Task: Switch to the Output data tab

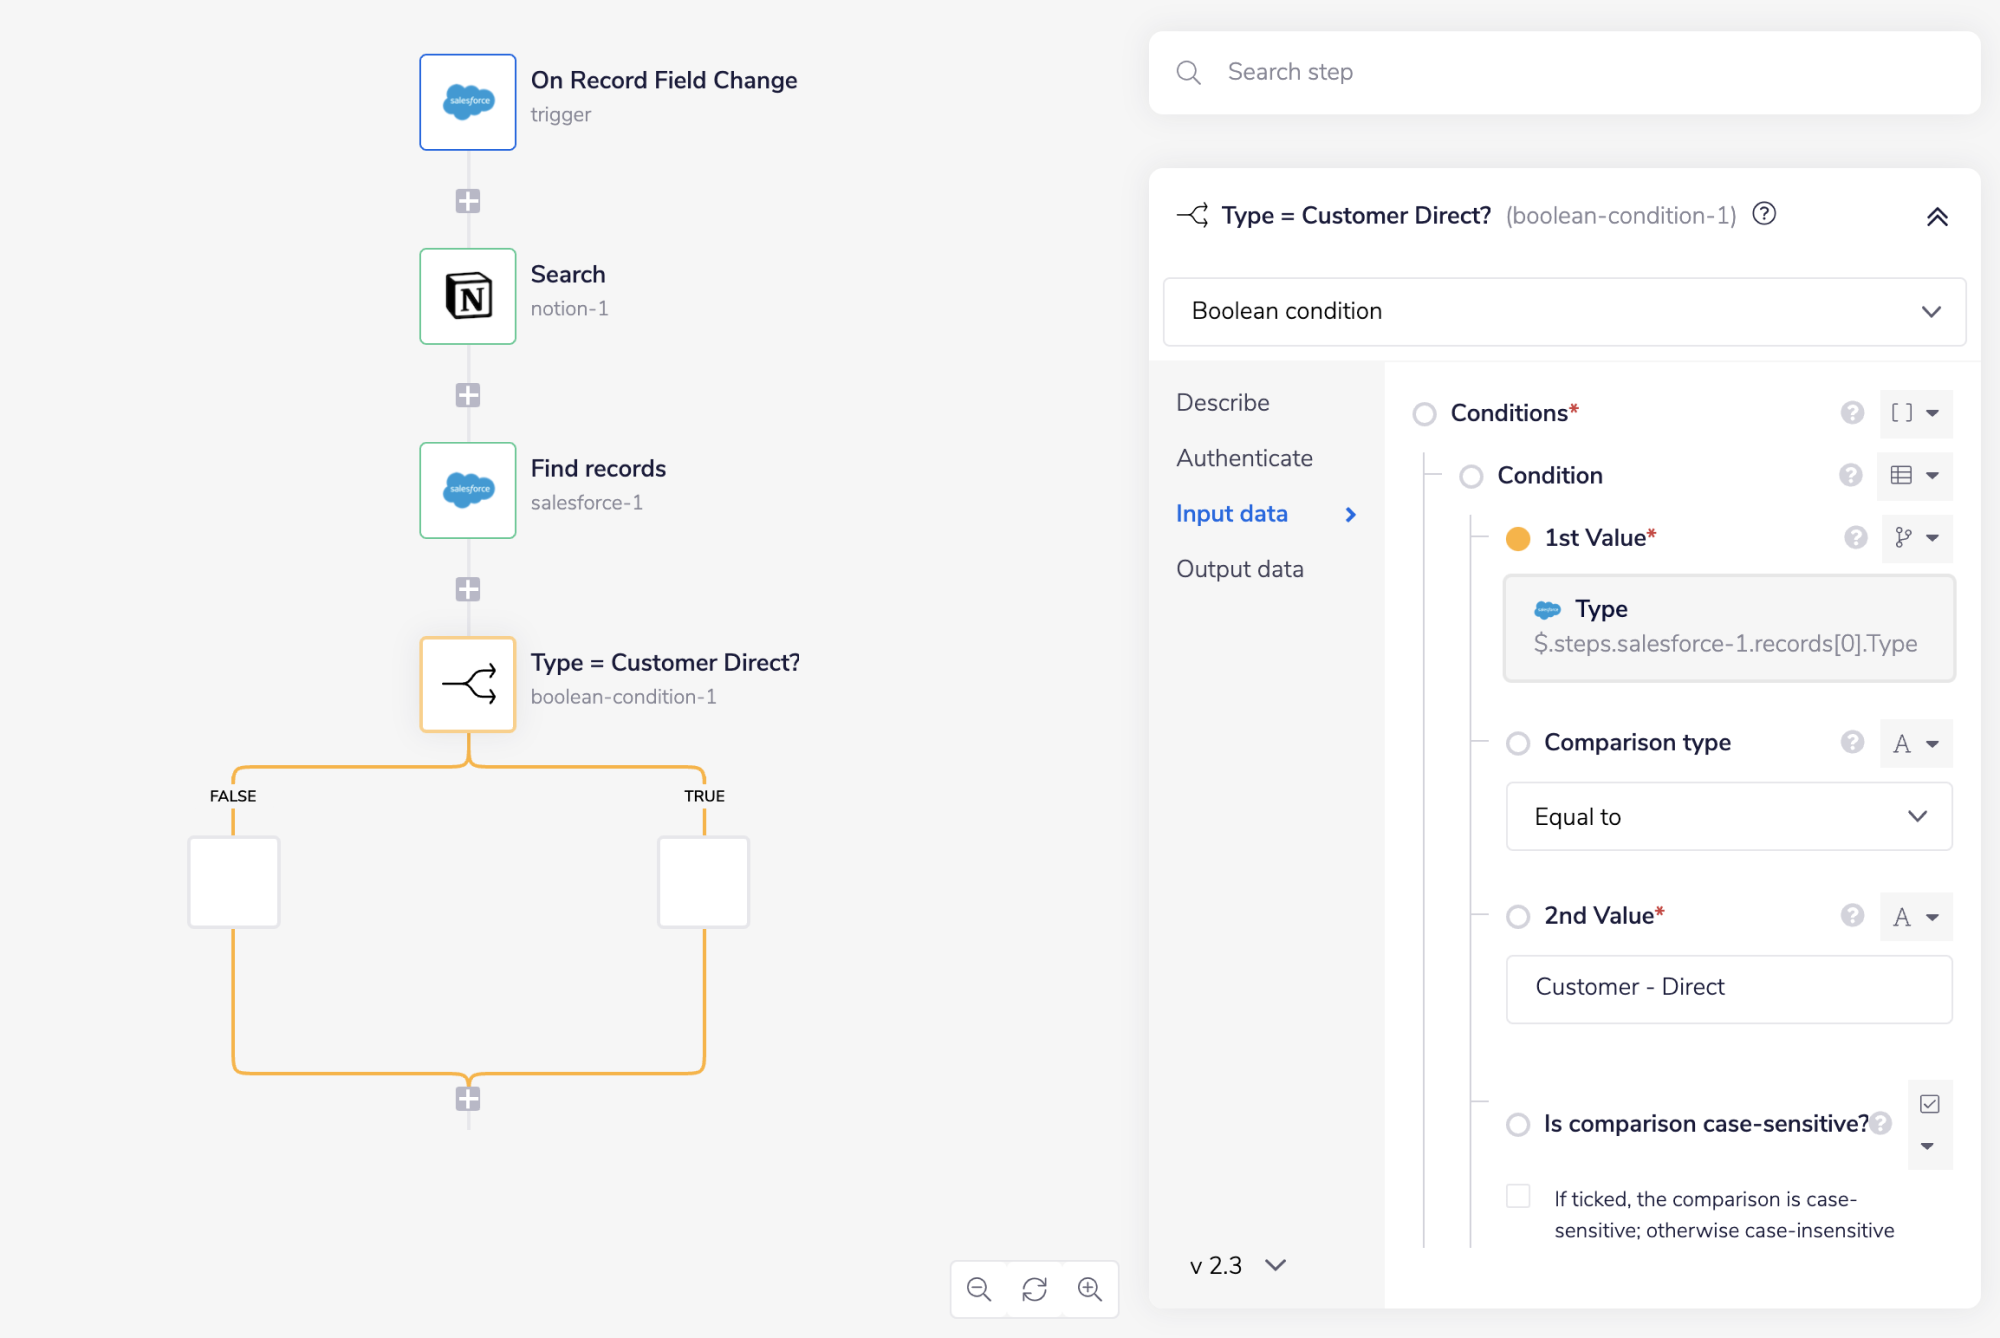Action: 1239,569
